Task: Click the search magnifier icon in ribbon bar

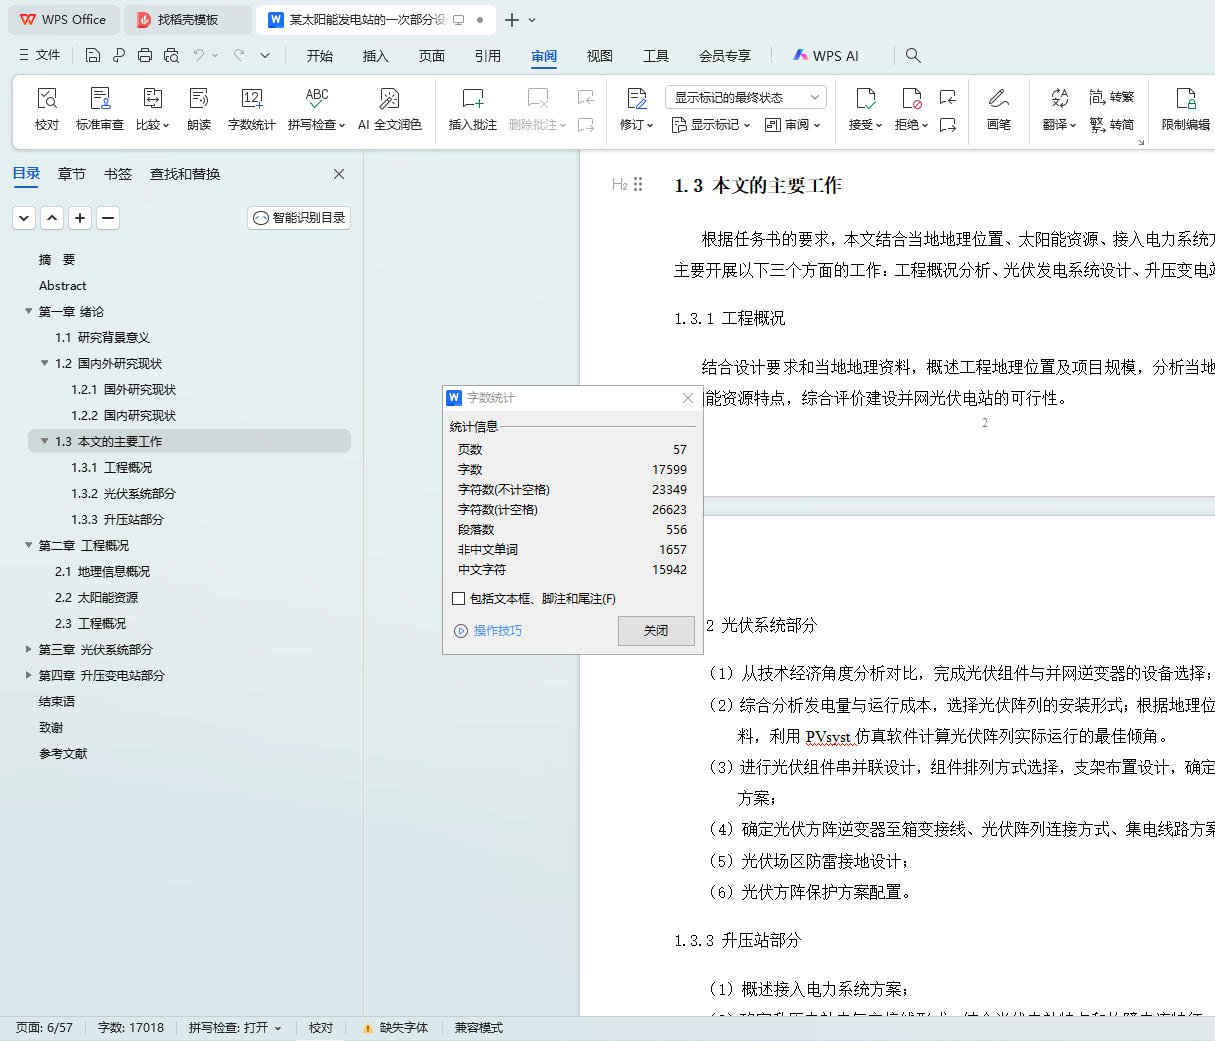Action: (x=913, y=55)
